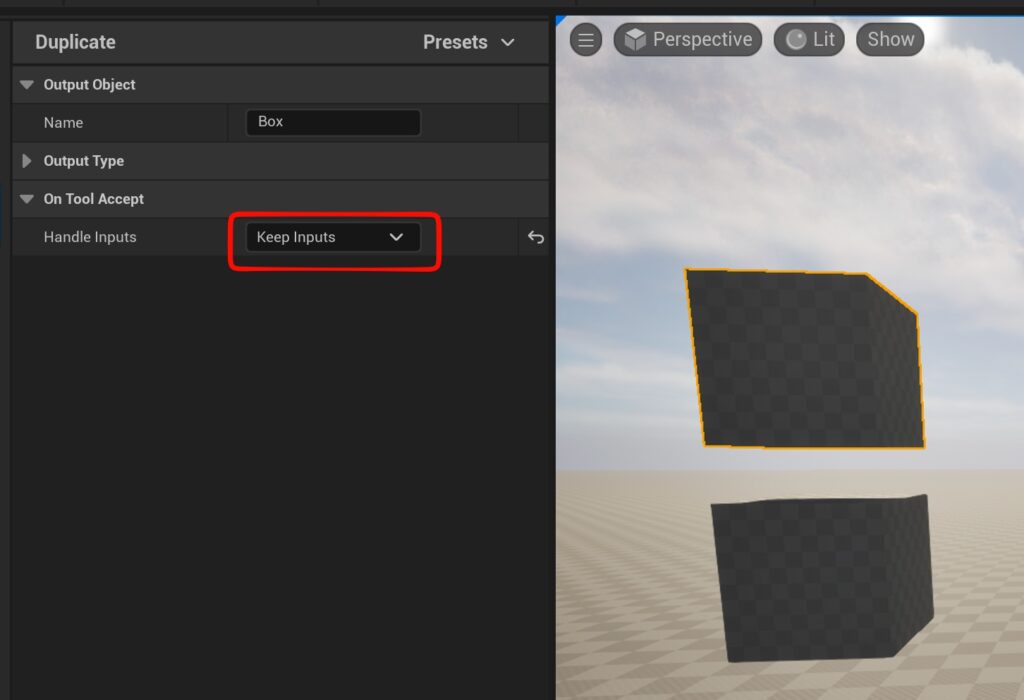Expand the Output Type section
The image size is (1024, 700).
pyautogui.click(x=27, y=161)
